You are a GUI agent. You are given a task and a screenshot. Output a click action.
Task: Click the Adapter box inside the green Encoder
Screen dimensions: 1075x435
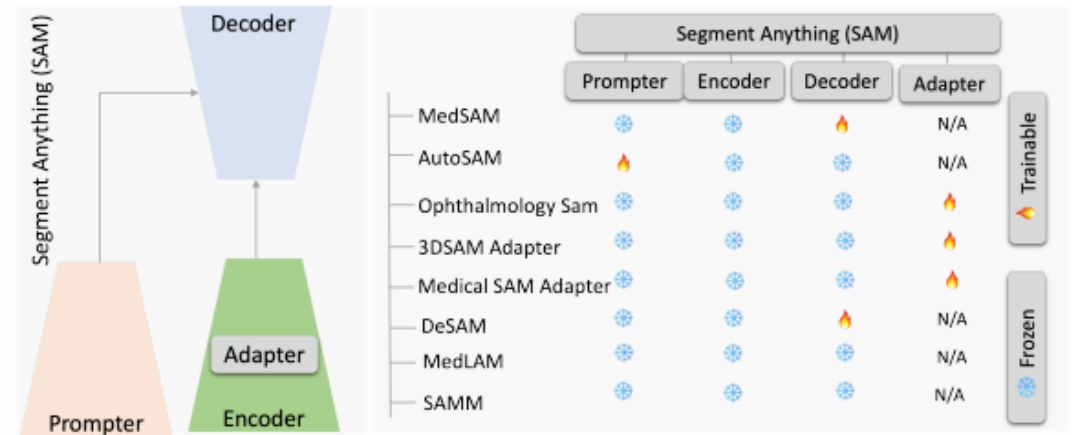click(264, 355)
